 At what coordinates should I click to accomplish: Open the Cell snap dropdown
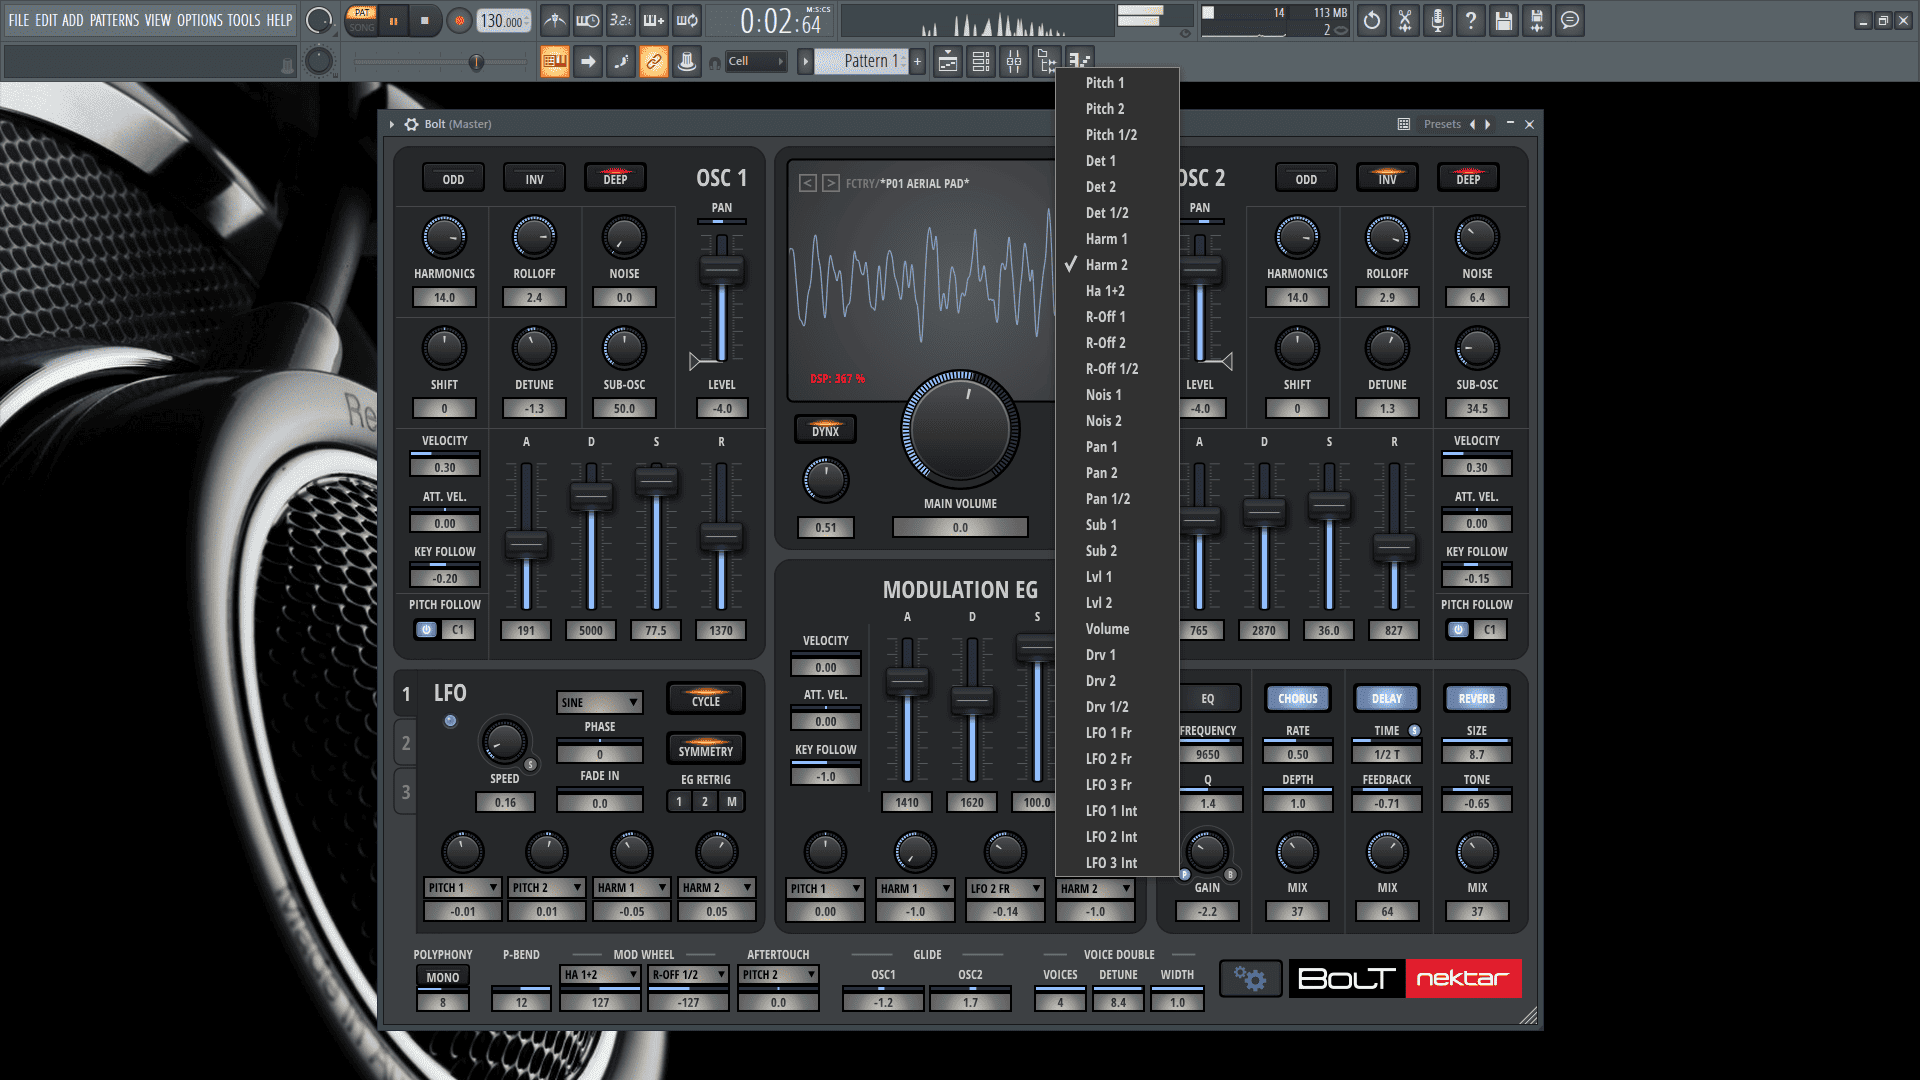[756, 61]
